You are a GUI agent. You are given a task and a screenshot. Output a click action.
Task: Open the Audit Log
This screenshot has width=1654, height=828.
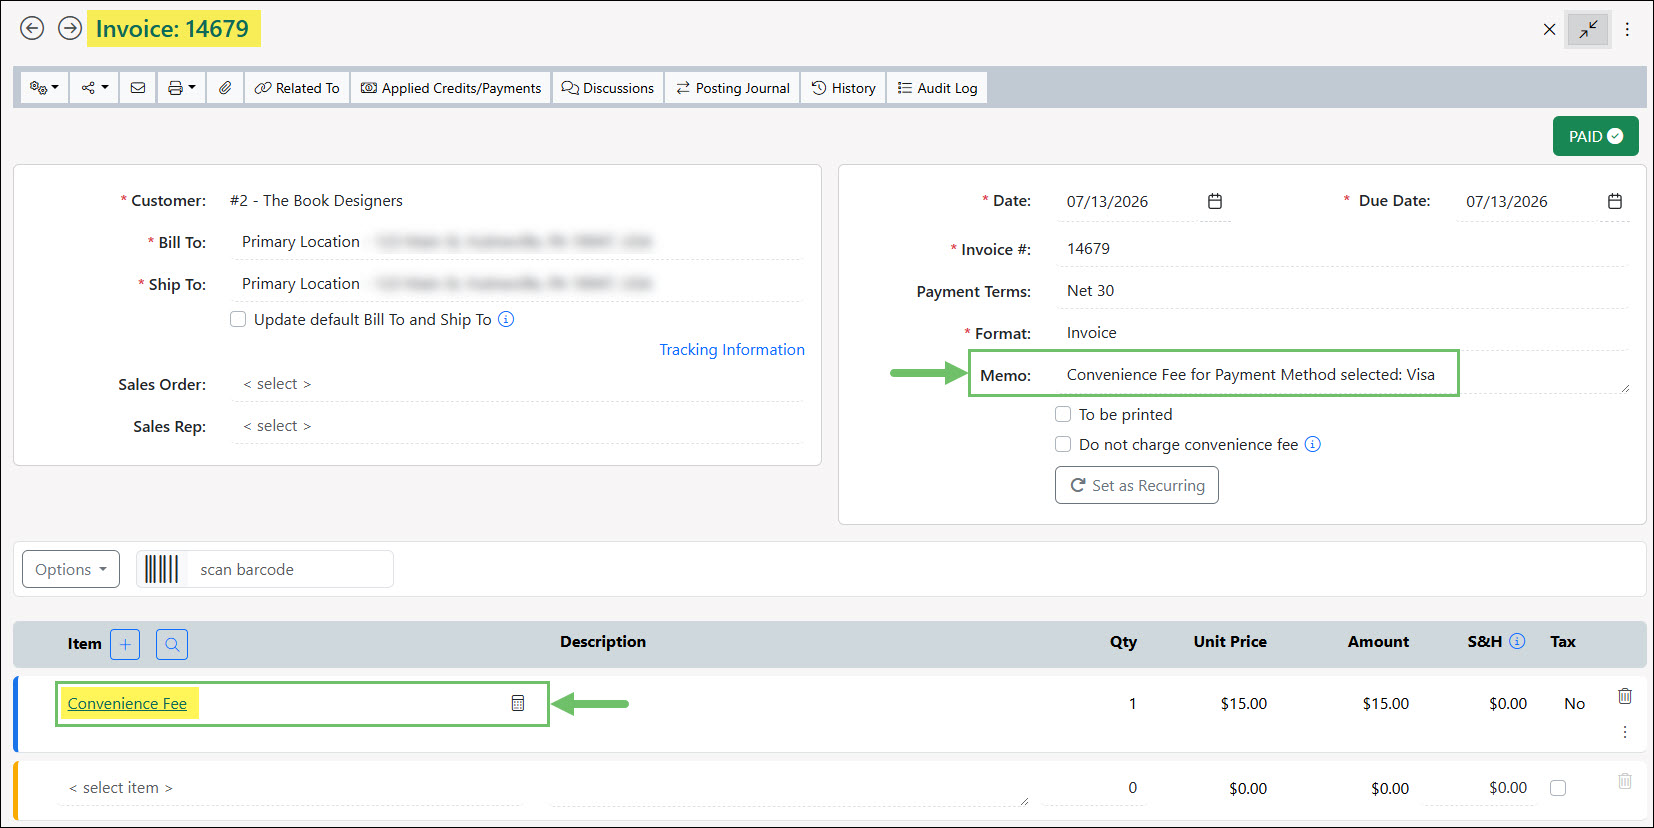937,88
